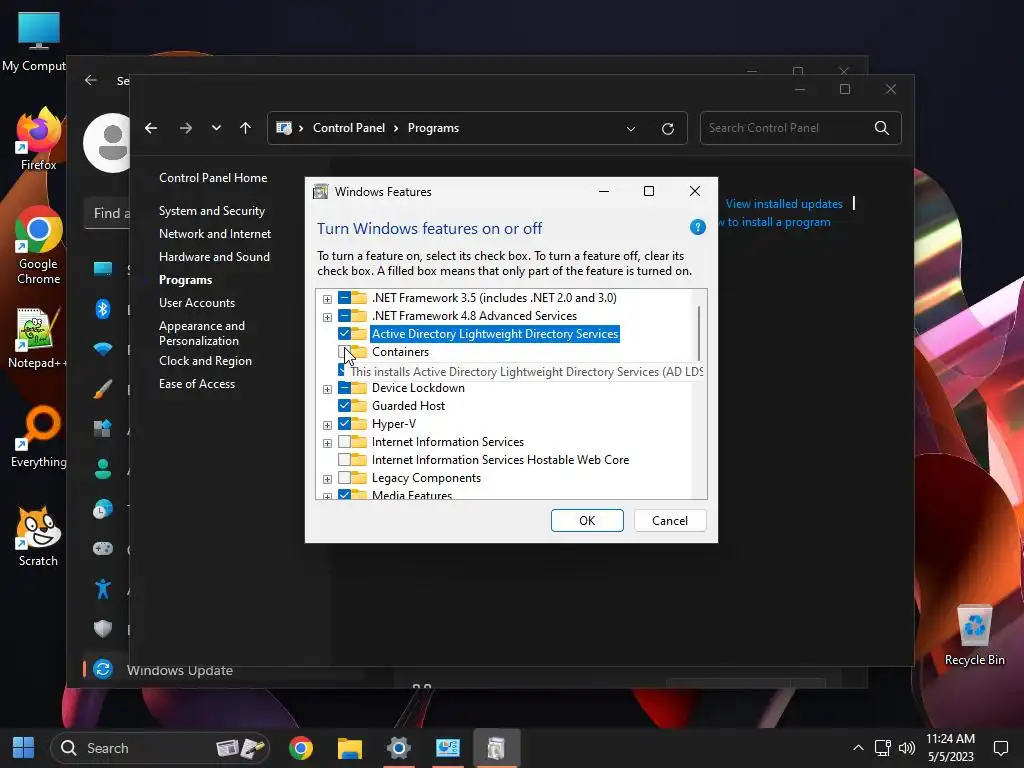Open Network wifi icon in Settings sidebar
The width and height of the screenshot is (1024, 768).
[x=103, y=349]
